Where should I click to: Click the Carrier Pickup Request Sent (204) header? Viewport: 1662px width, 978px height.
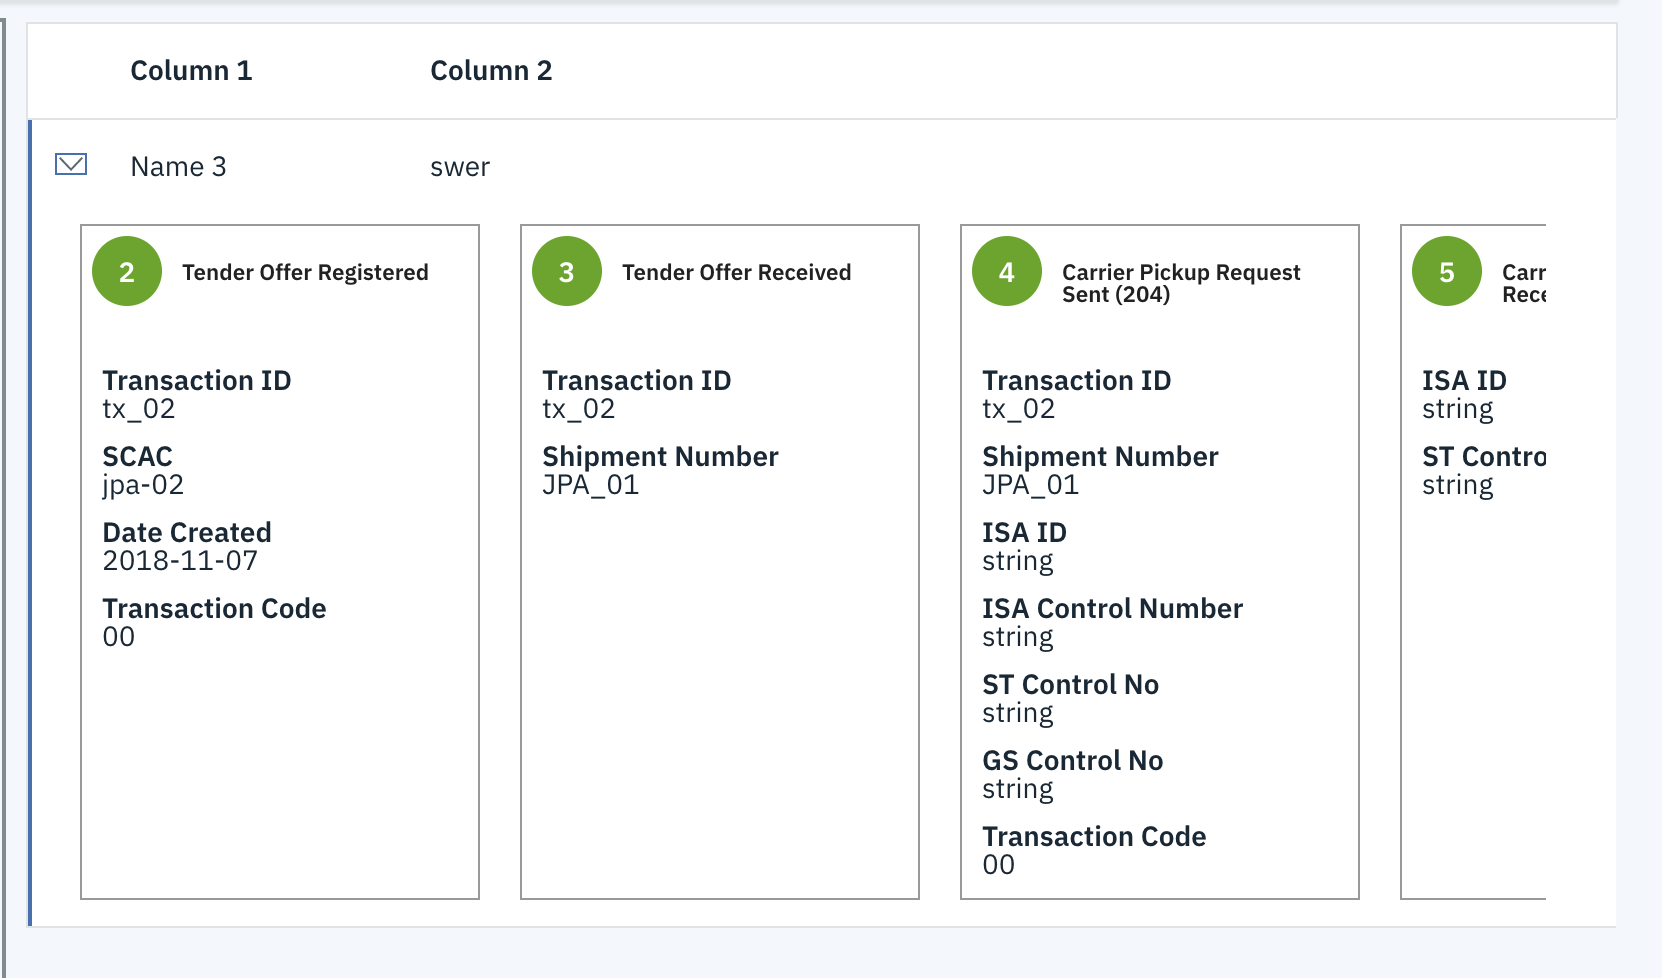pyautogui.click(x=1178, y=284)
